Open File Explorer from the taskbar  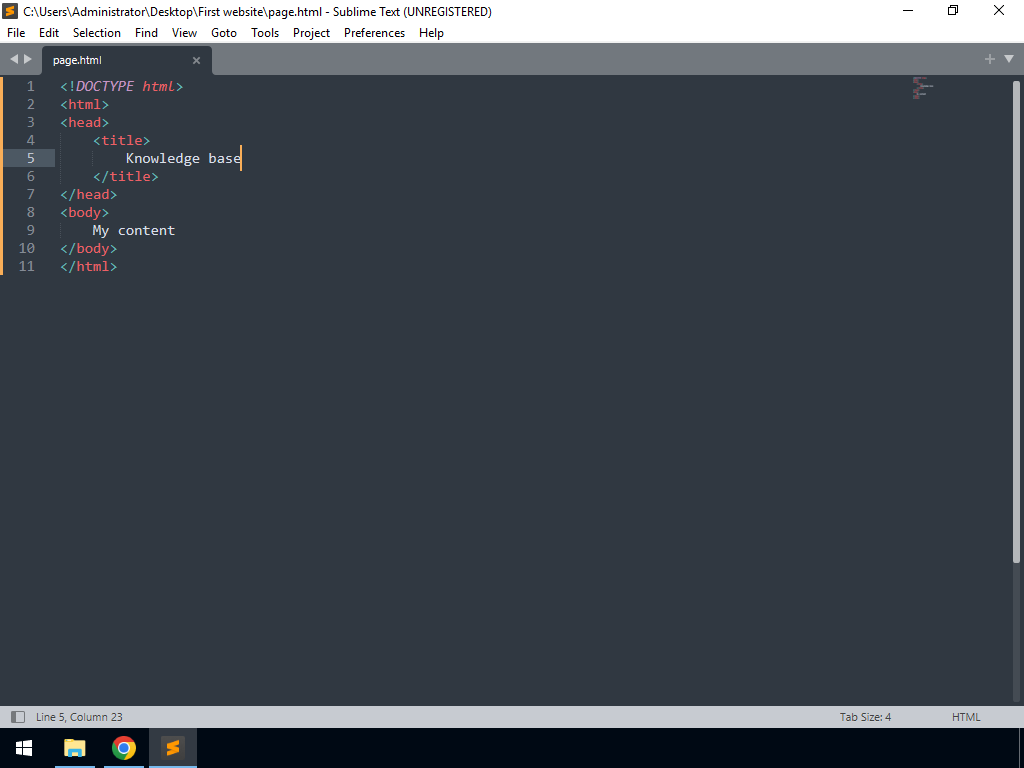tap(74, 748)
